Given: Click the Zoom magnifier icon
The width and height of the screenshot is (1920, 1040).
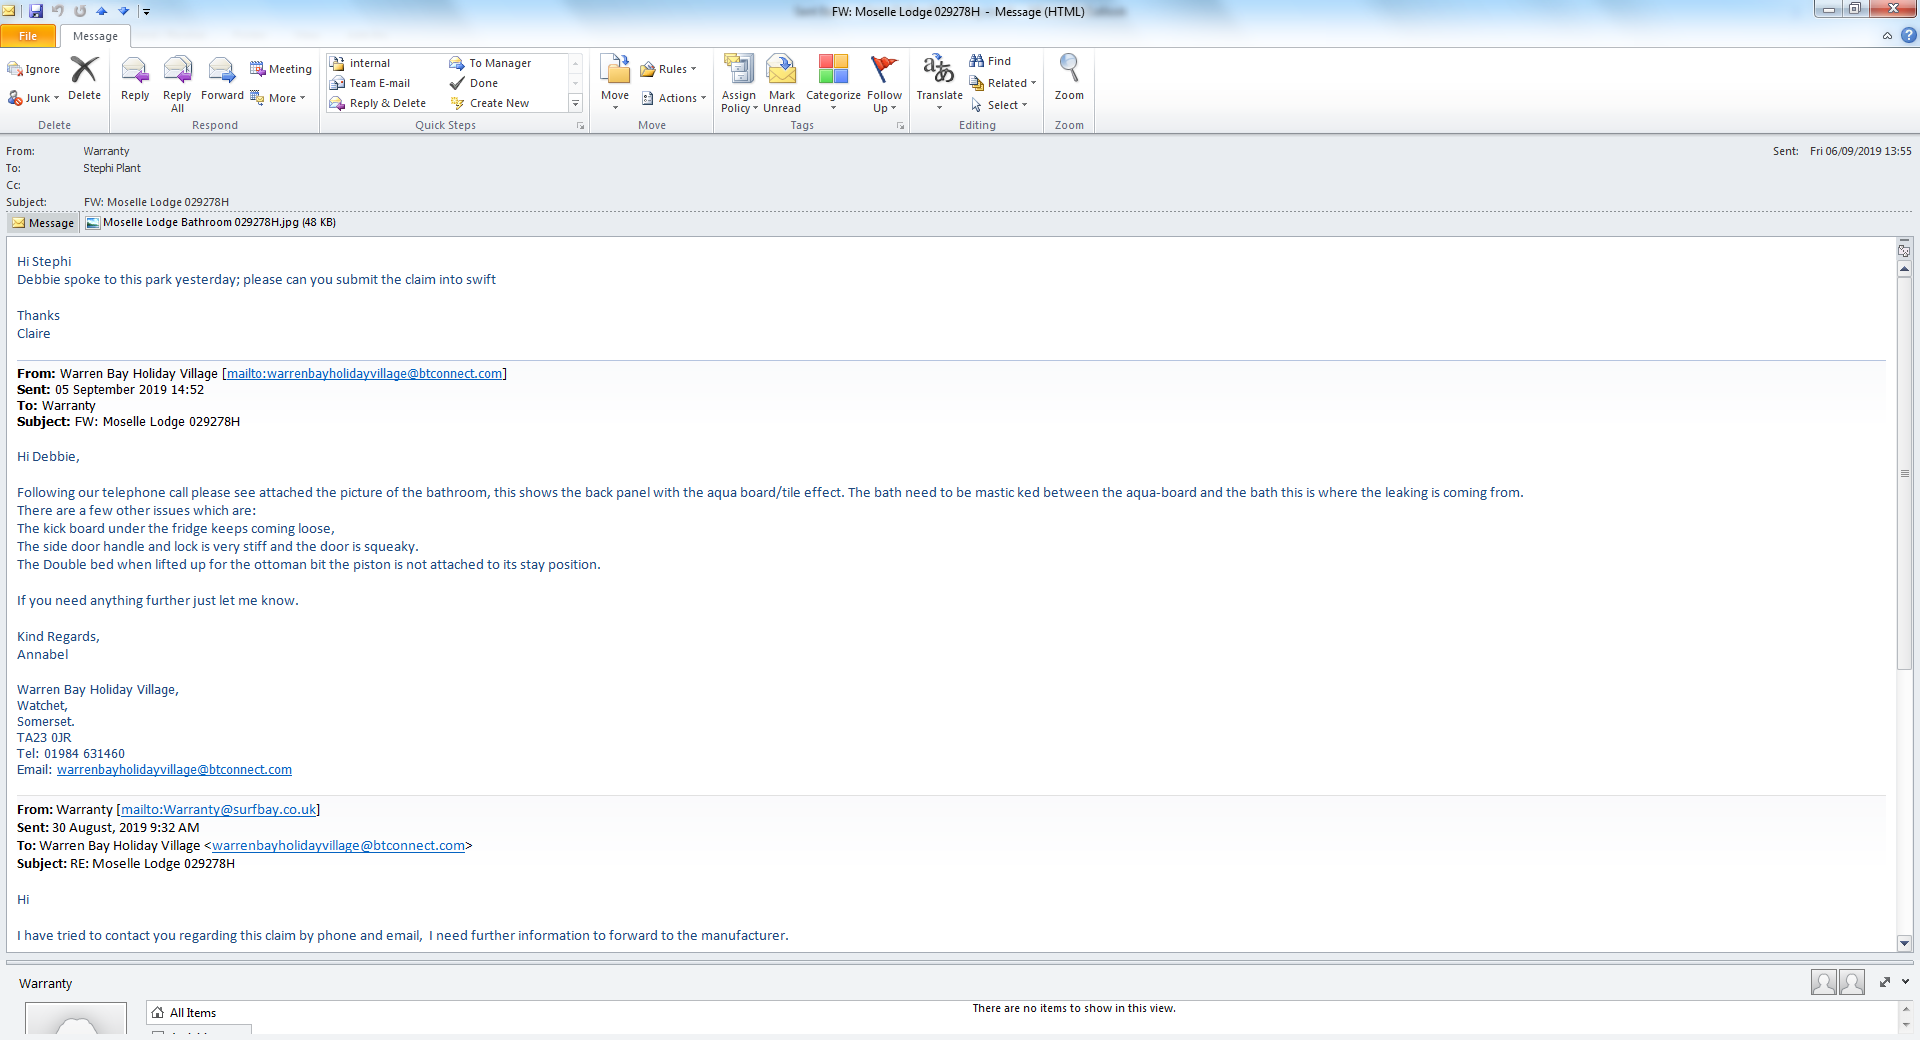Looking at the screenshot, I should (1069, 77).
